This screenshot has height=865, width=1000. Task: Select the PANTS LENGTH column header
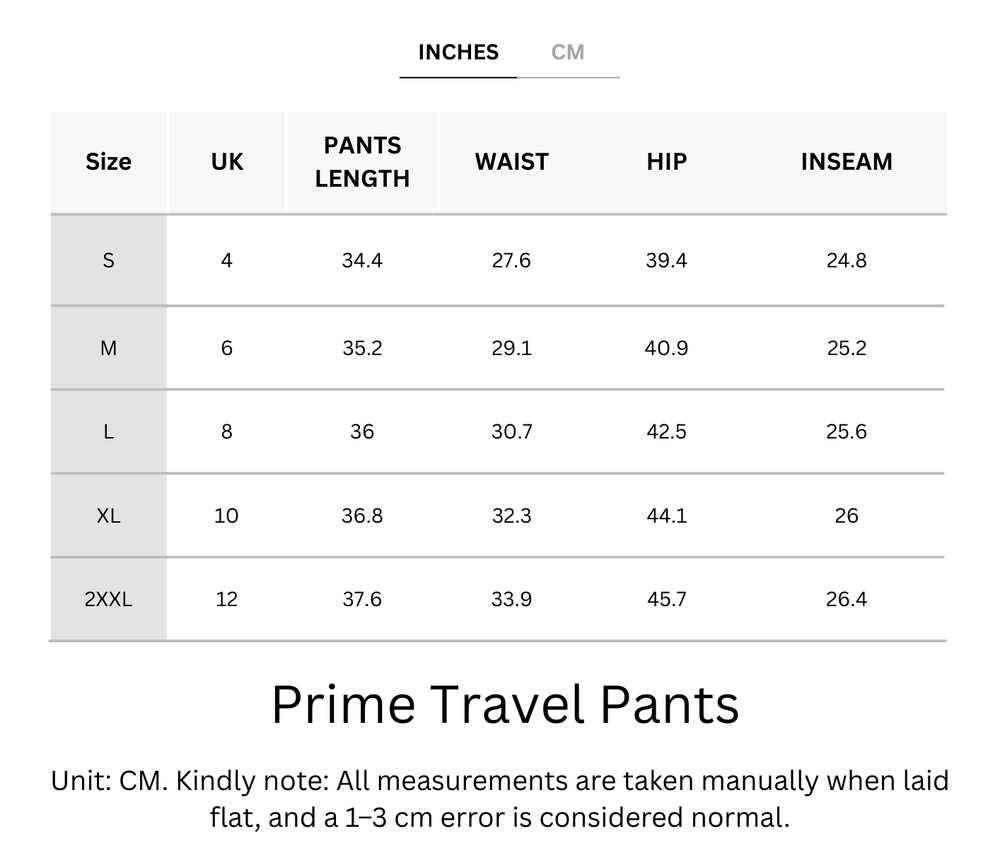point(362,162)
